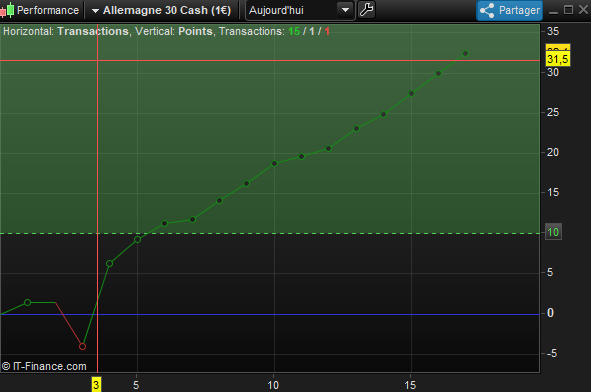The width and height of the screenshot is (591, 392).
Task: Open the Aujourd'hui period dropdown
Action: tap(300, 10)
